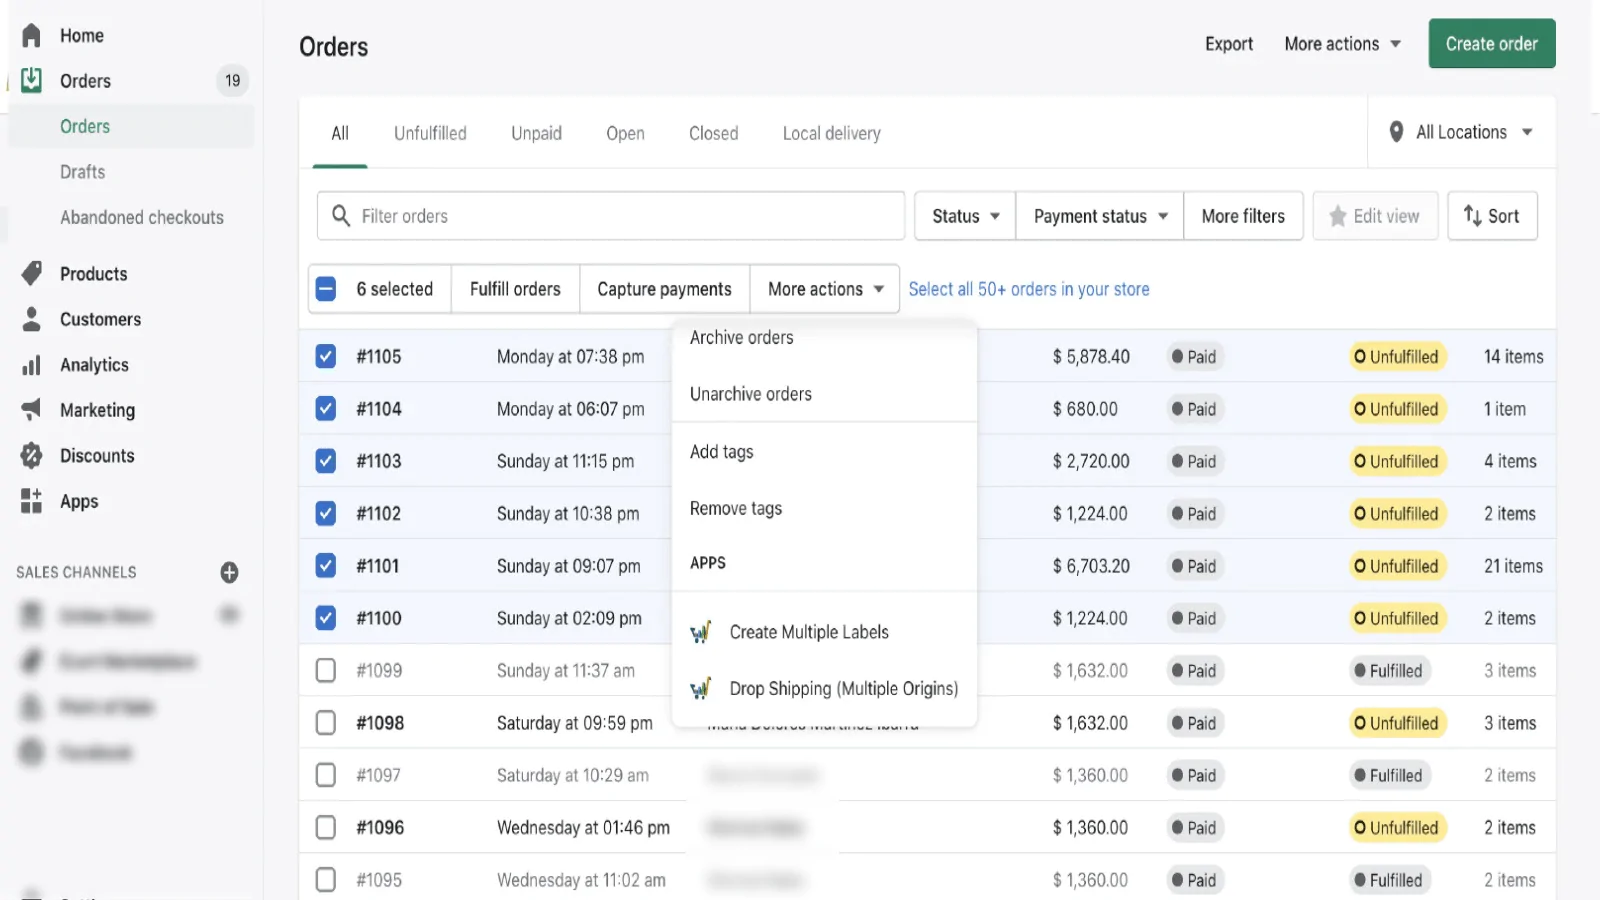Viewport: 1600px width, 900px height.
Task: Click the $ 6,703.20 order total
Action: pos(1091,566)
